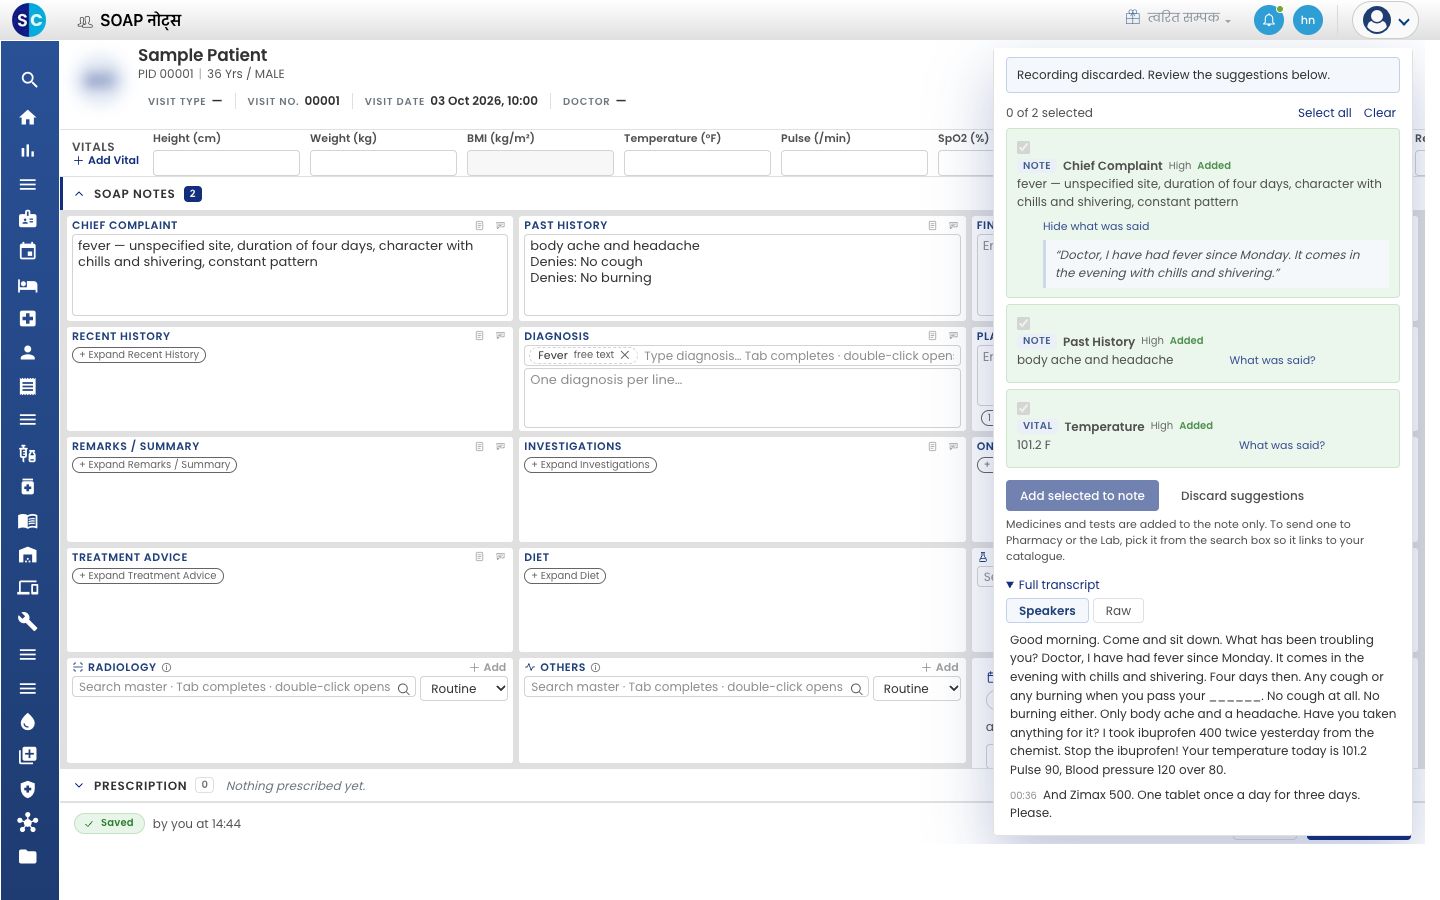Remove the Fever diagnosis chip with X
This screenshot has width=1440, height=900.
(x=625, y=355)
